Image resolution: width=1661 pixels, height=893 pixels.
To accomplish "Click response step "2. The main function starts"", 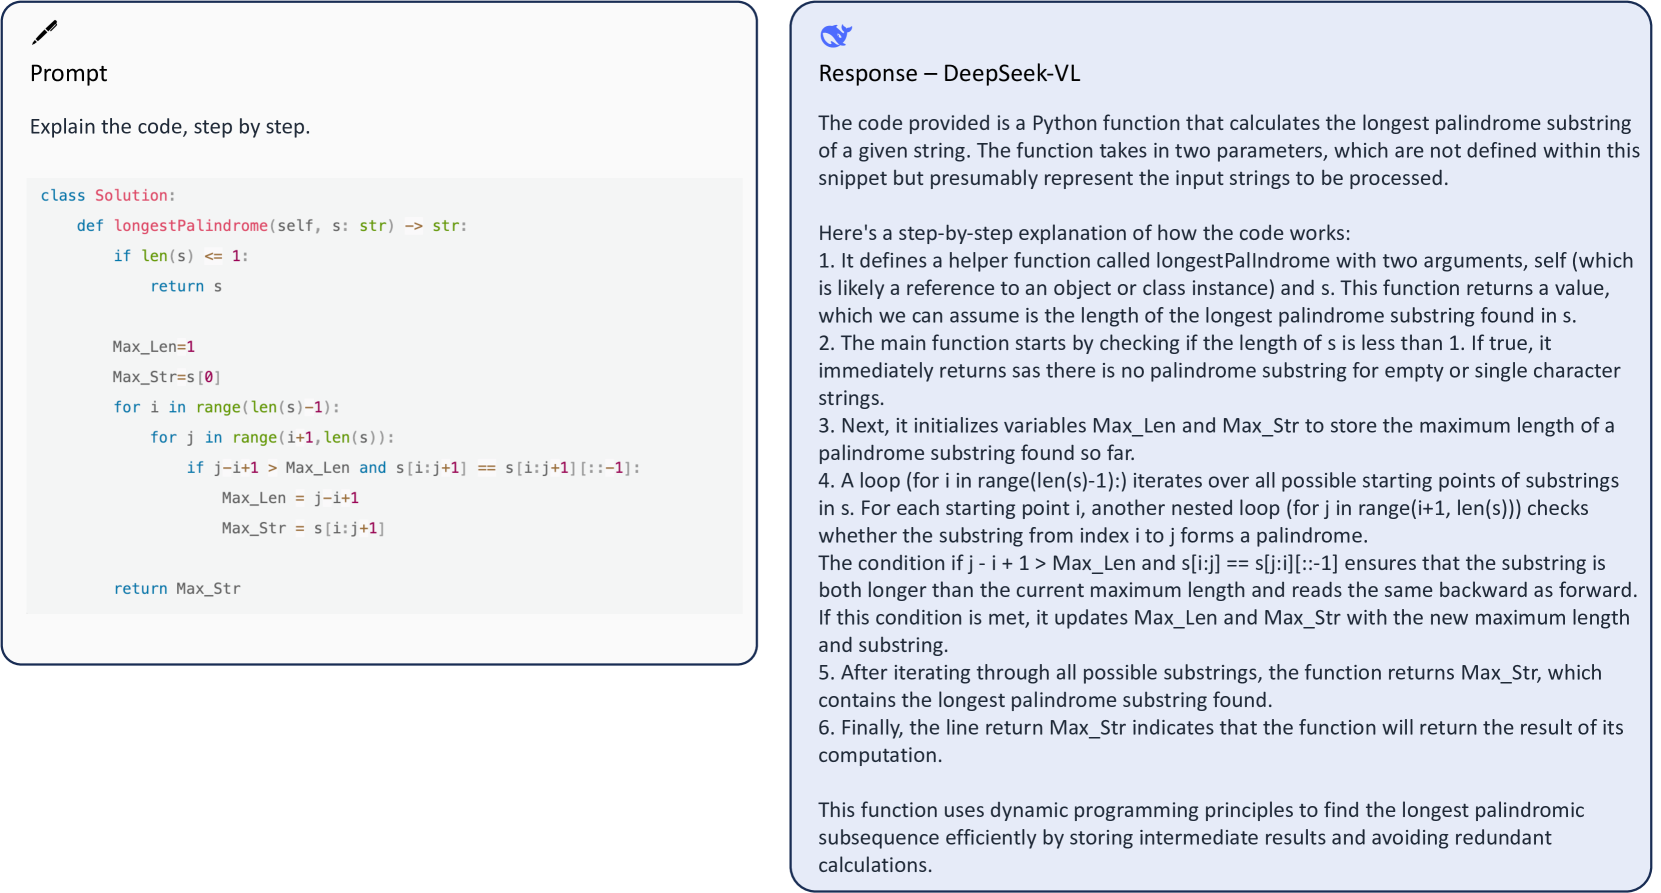I will click(x=1219, y=370).
